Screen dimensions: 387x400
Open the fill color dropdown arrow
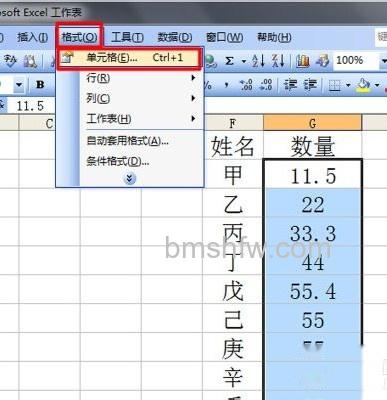click(377, 86)
